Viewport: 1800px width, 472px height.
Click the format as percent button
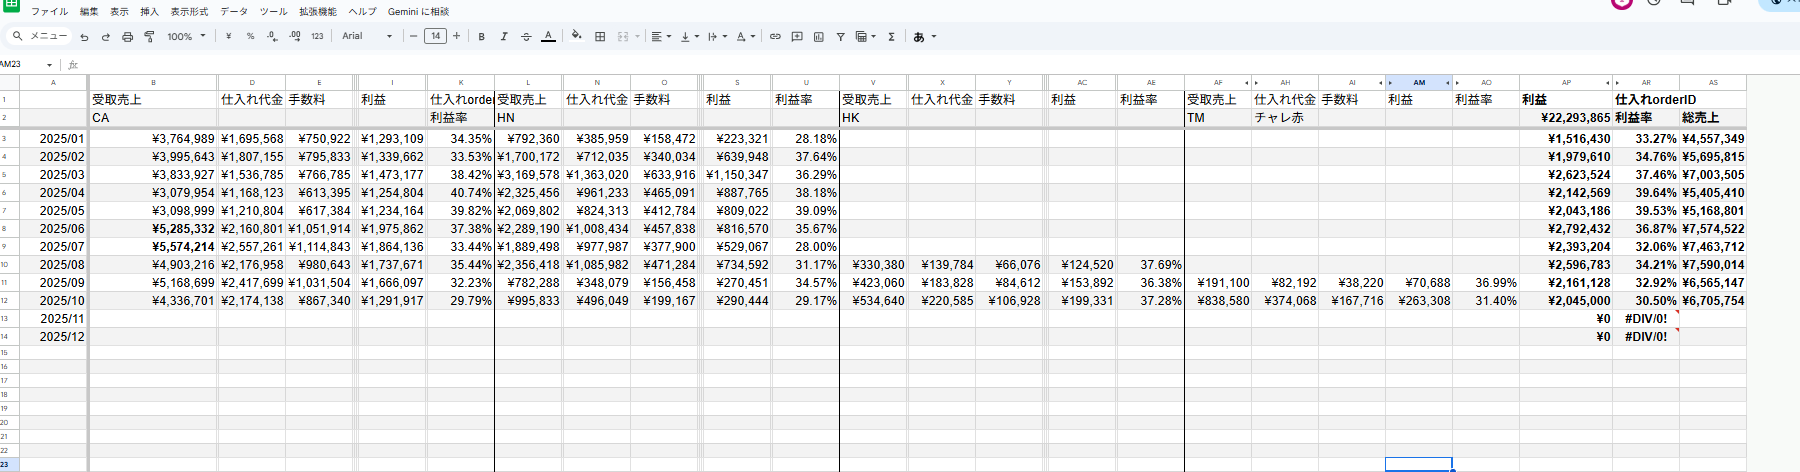pos(250,37)
